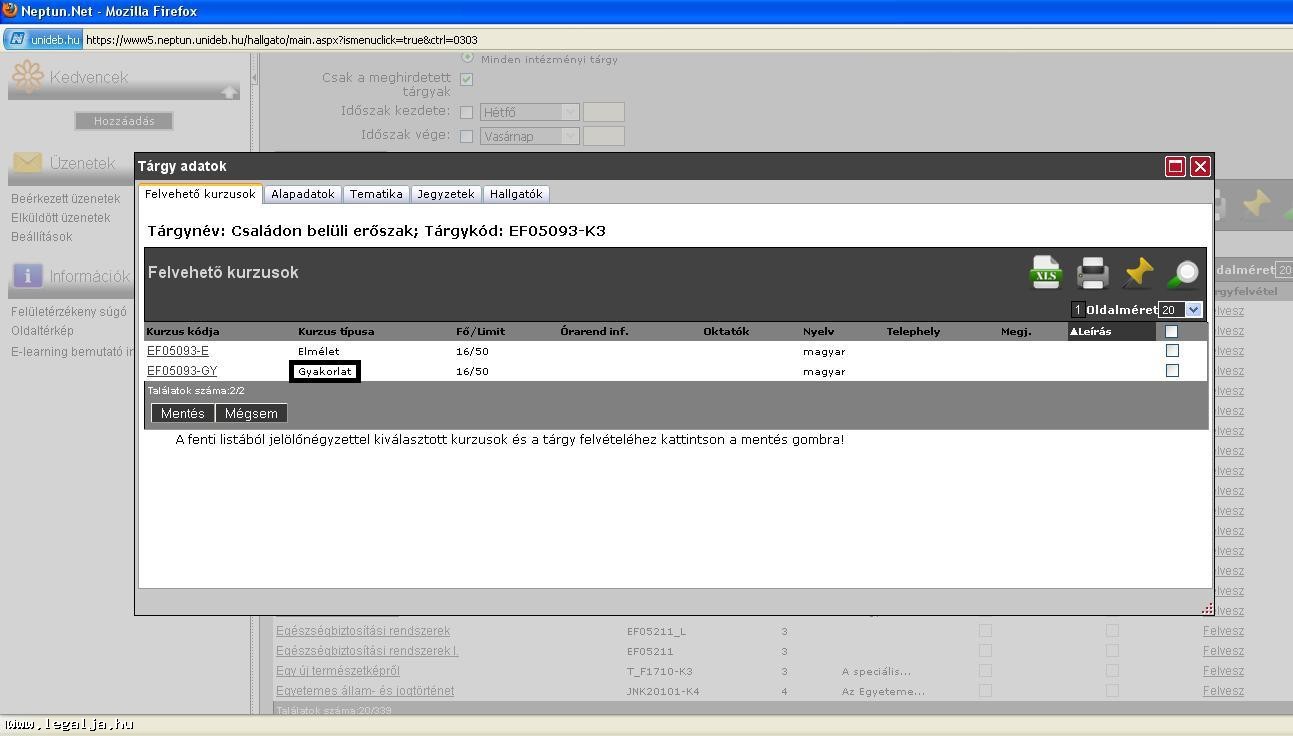Screen dimensions: 1293x736
Task: Click the Üzenetek envelope icon
Action: [27, 162]
